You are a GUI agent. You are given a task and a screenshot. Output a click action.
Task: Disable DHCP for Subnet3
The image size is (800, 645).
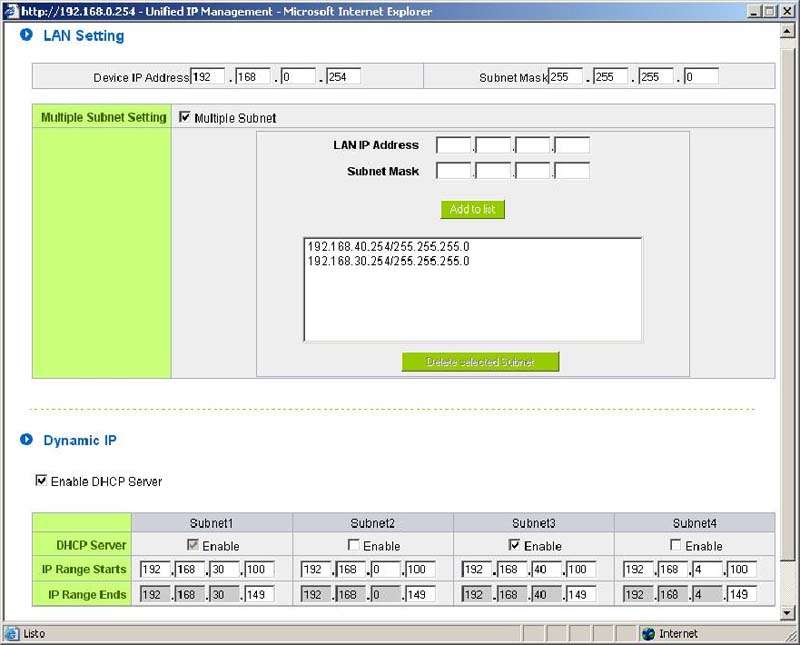[x=515, y=545]
